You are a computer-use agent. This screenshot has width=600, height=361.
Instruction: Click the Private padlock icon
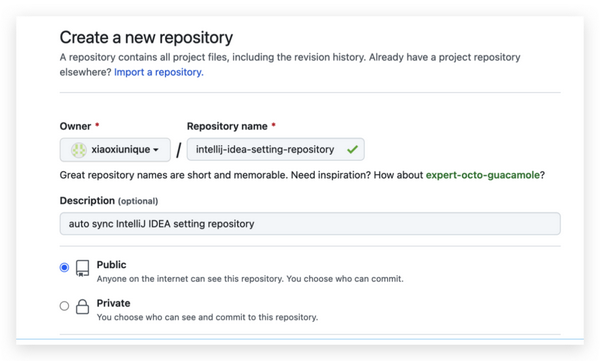pos(82,306)
